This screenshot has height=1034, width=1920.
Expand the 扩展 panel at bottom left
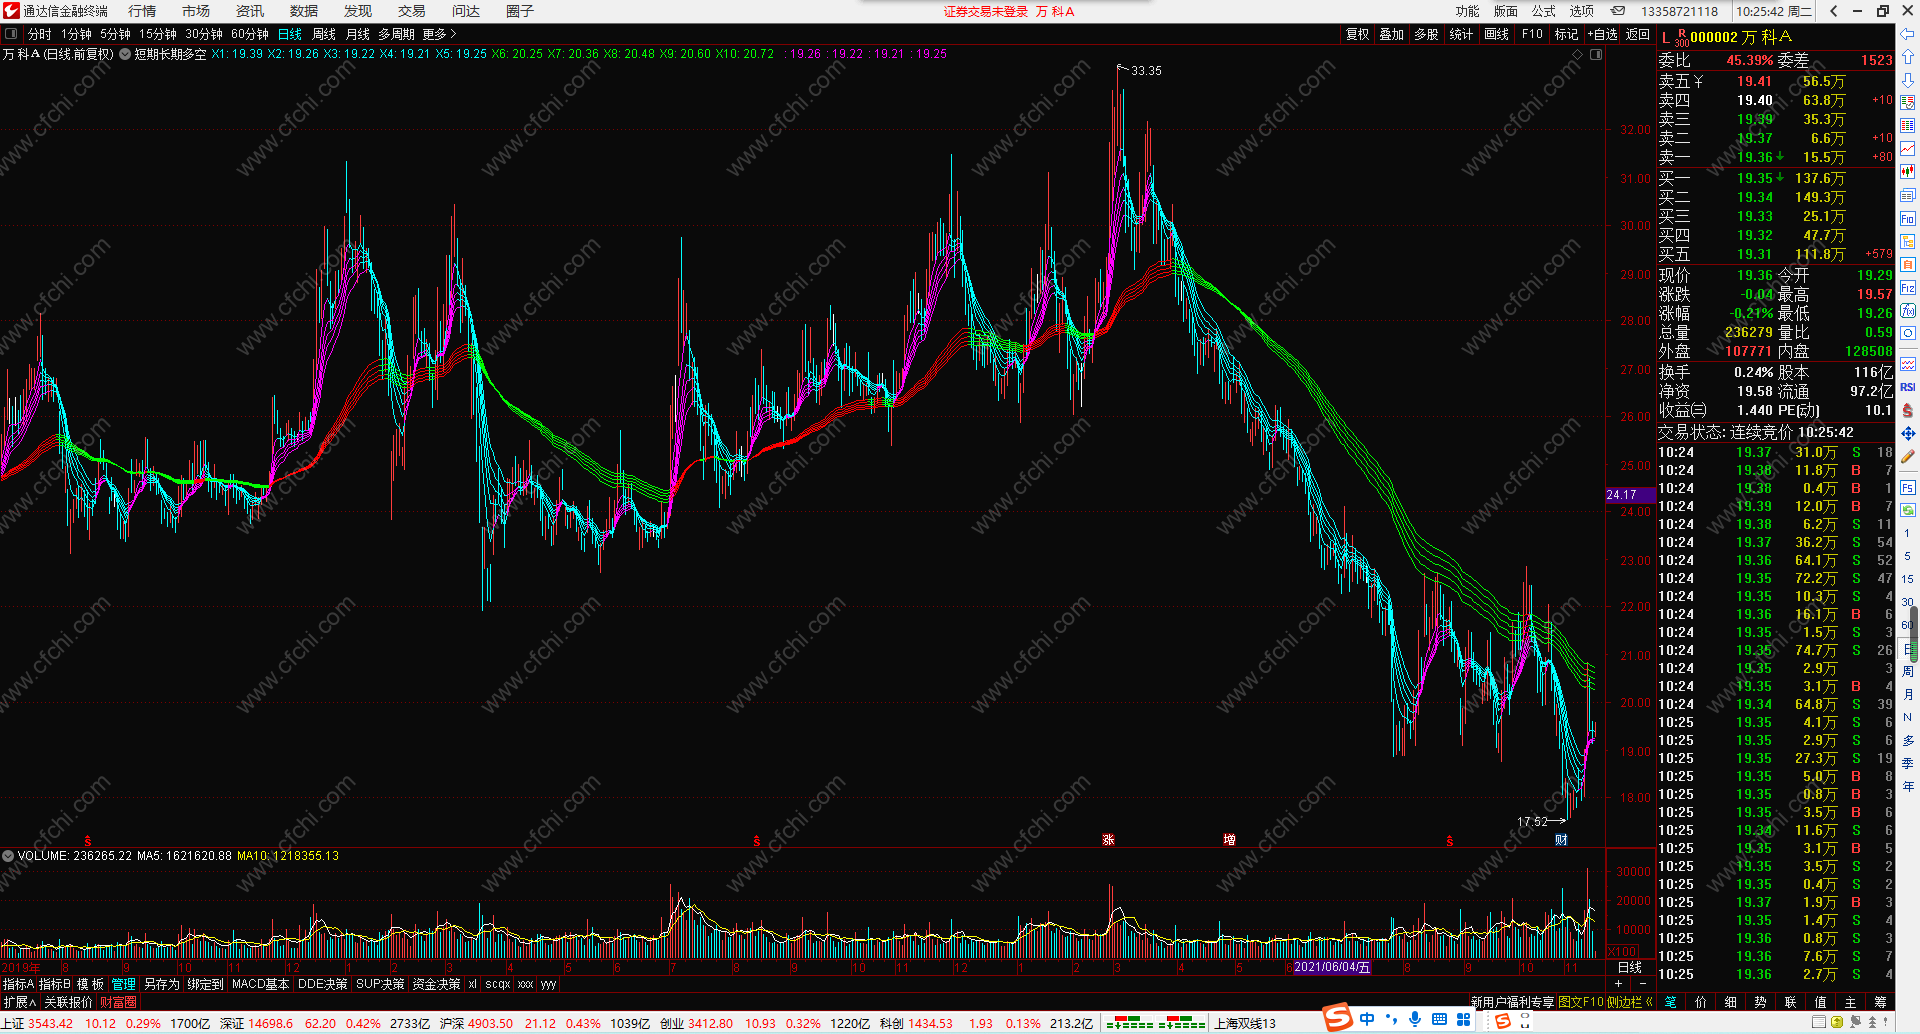point(19,1002)
